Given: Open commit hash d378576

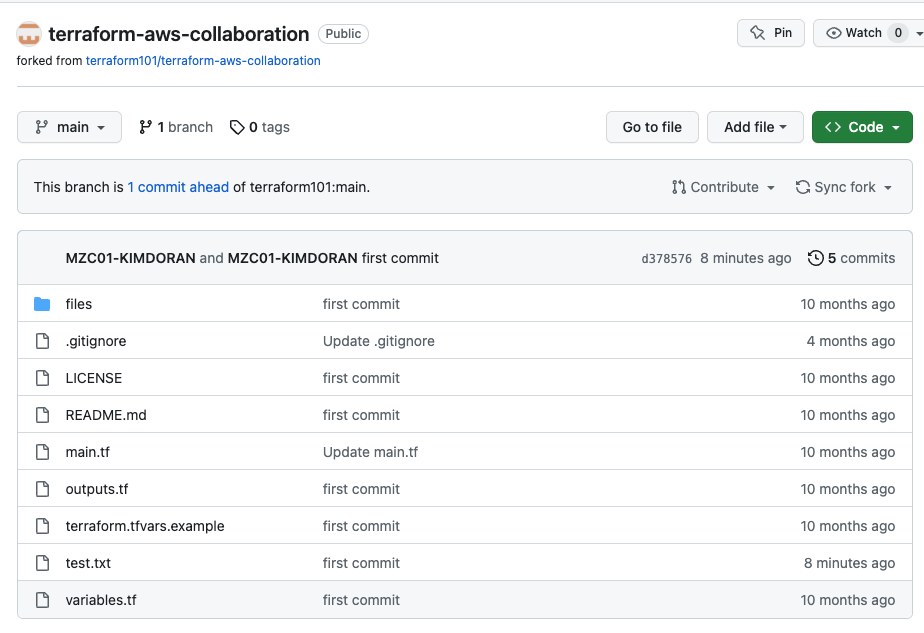Looking at the screenshot, I should click(666, 259).
